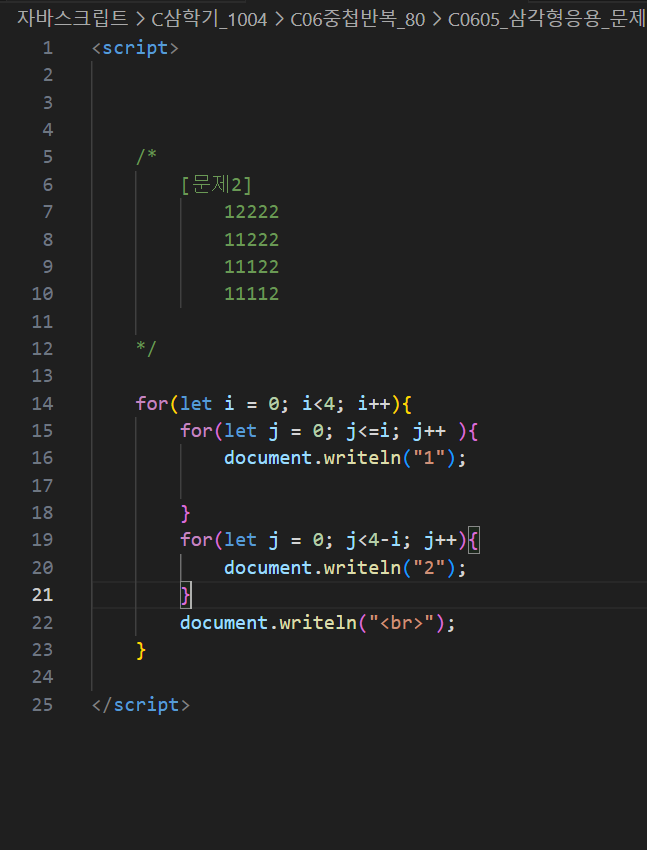
Task: Click the yellow opening brace on line 14
Action: tap(407, 404)
